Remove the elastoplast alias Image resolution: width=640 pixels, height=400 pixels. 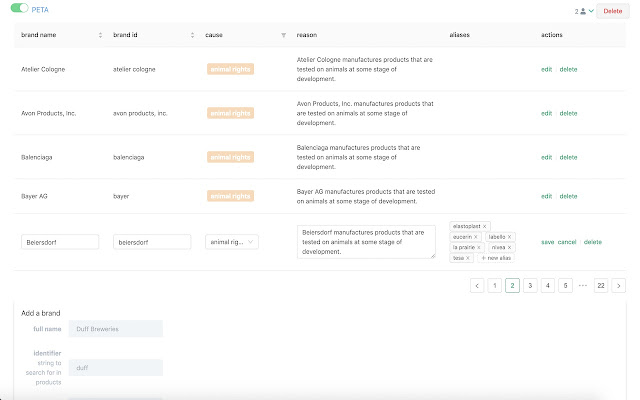(x=484, y=227)
